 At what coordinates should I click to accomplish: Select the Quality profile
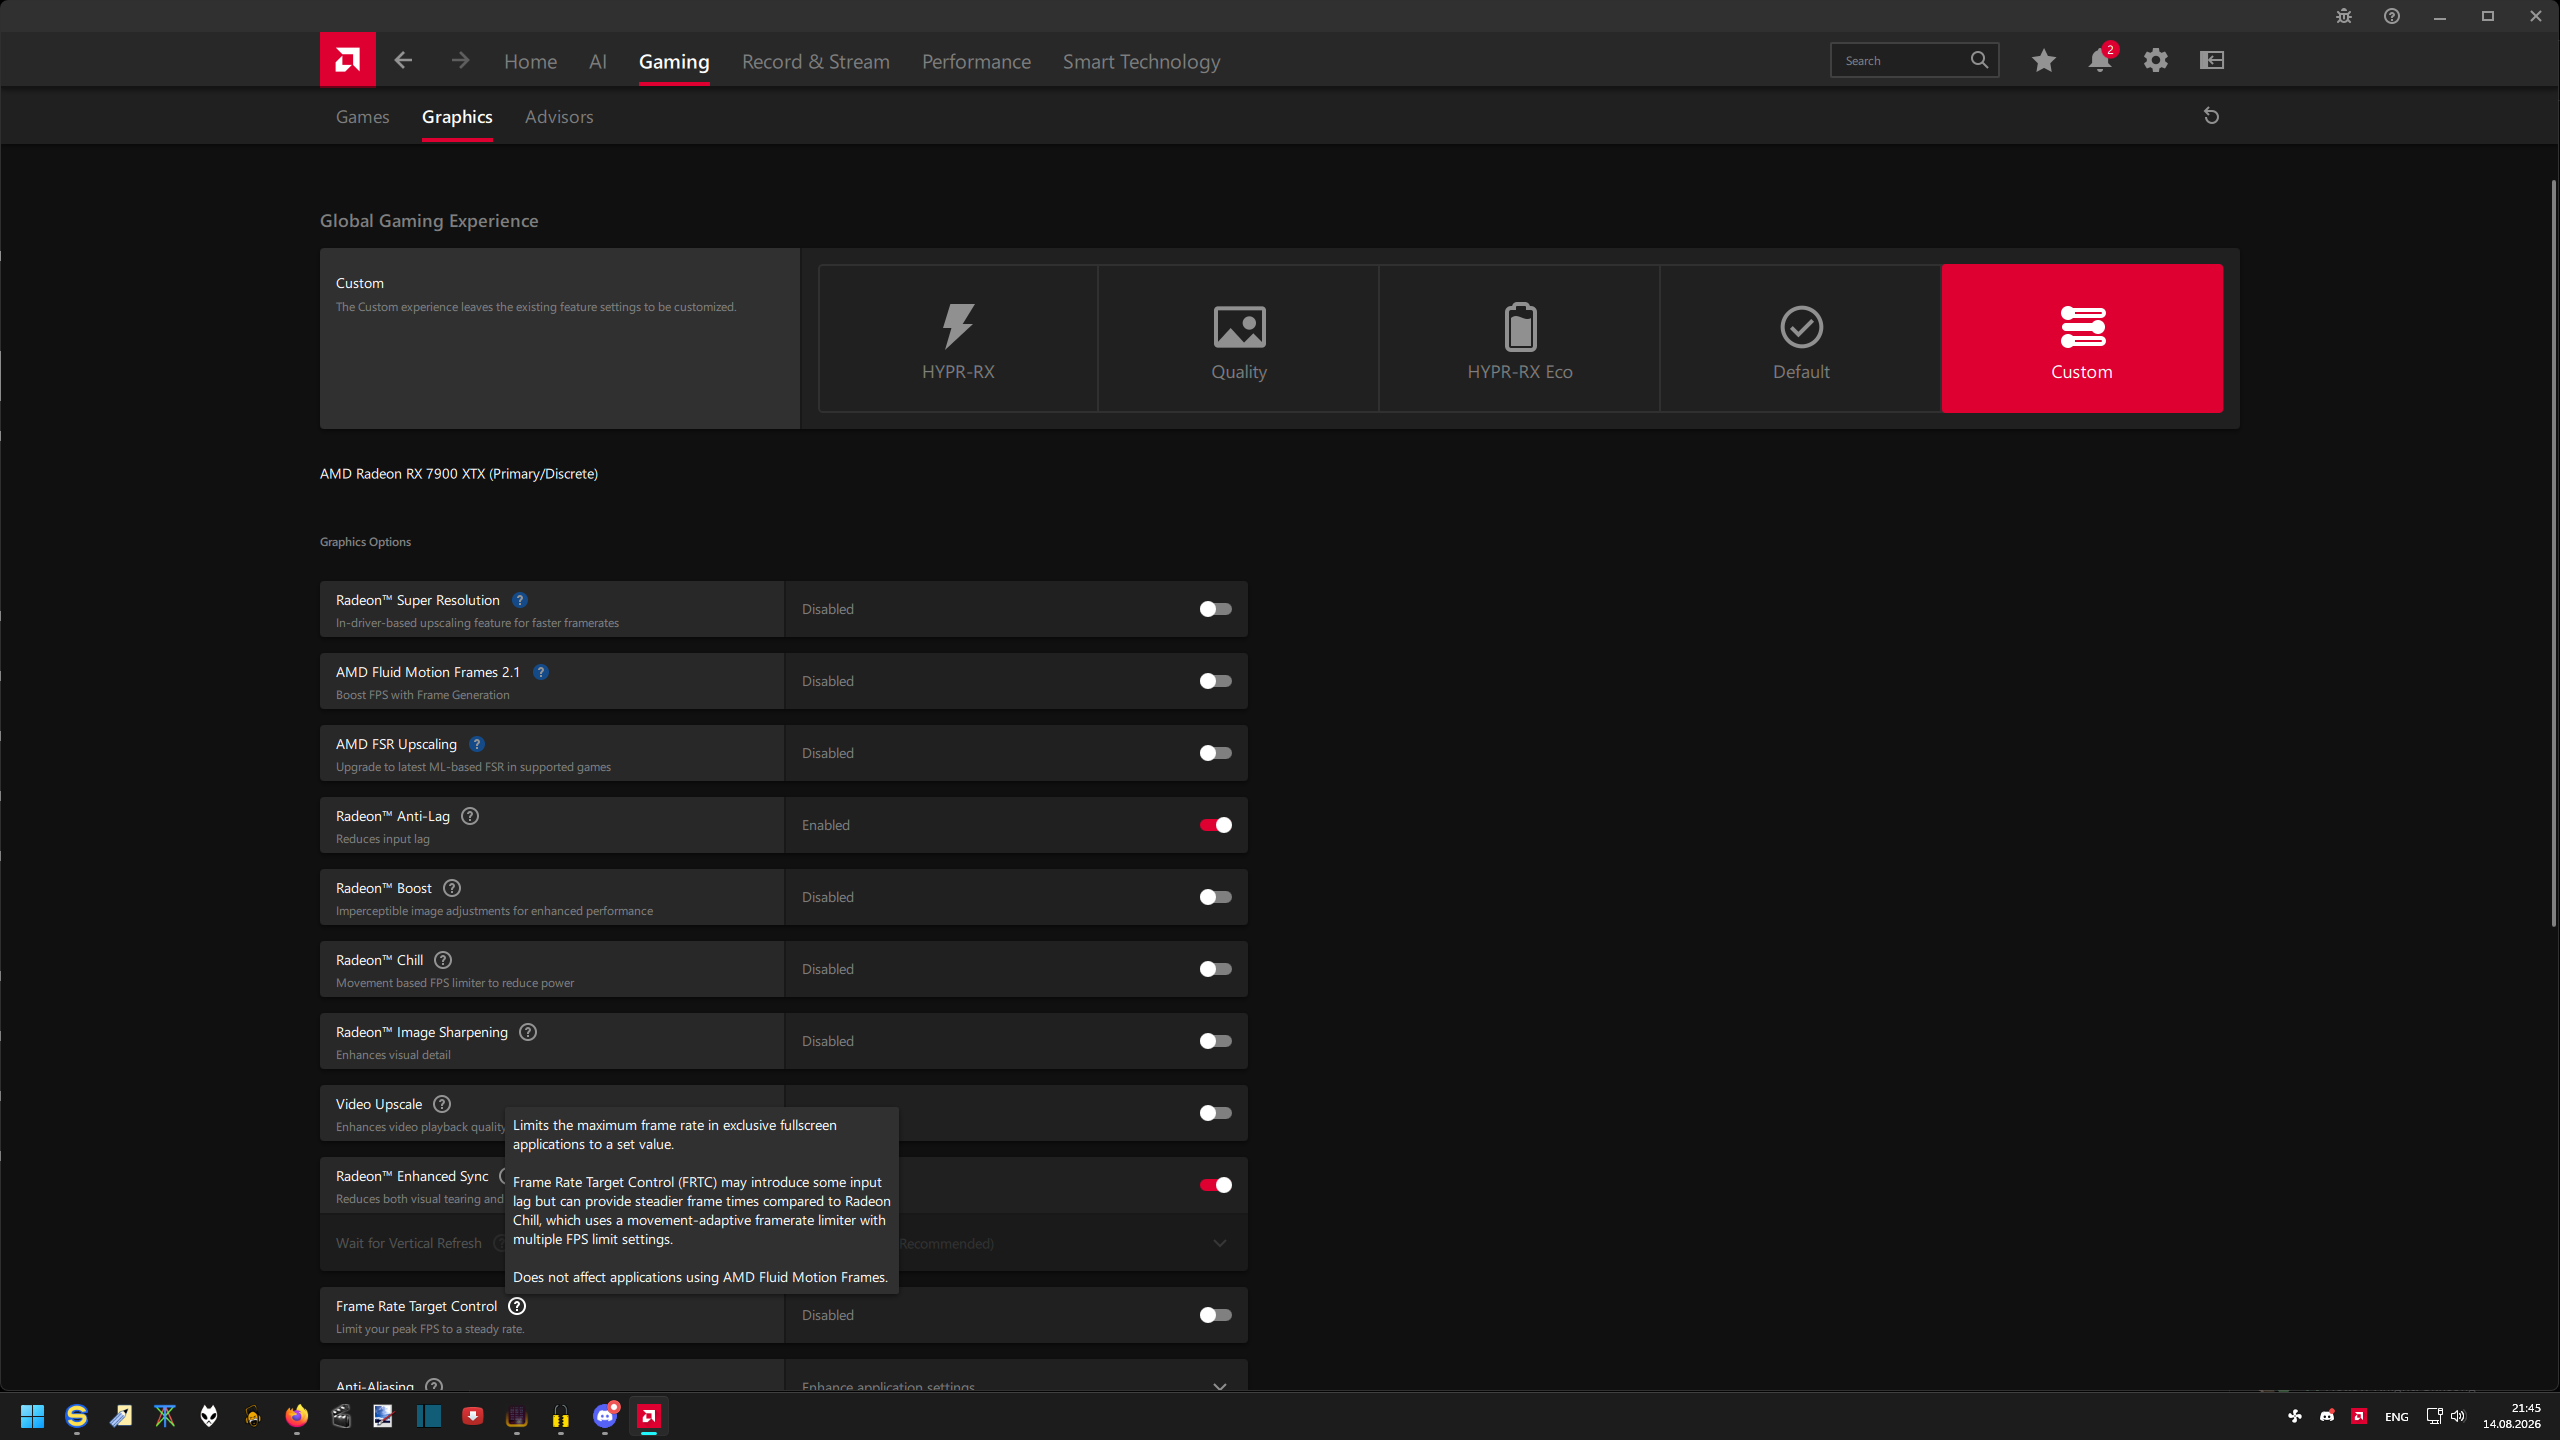(1239, 338)
